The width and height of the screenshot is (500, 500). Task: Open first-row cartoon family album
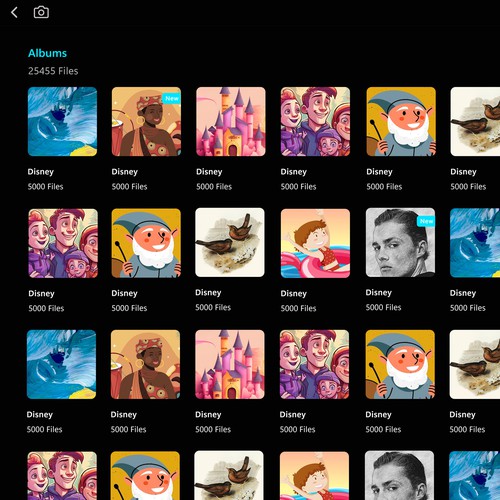315,122
